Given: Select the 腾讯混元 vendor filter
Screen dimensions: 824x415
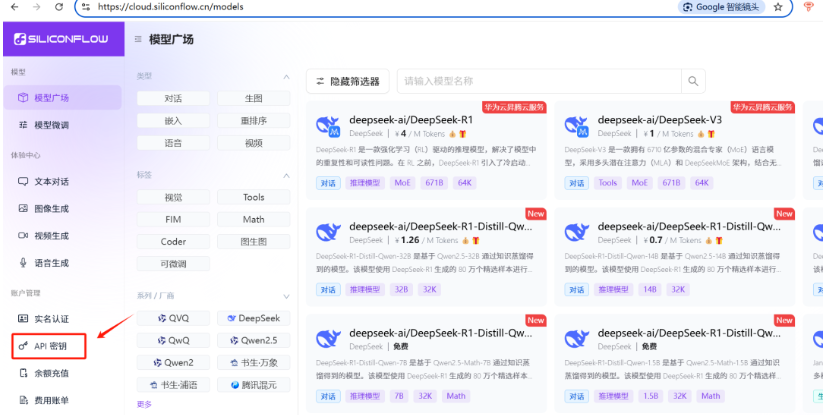Looking at the screenshot, I should pyautogui.click(x=253, y=385).
